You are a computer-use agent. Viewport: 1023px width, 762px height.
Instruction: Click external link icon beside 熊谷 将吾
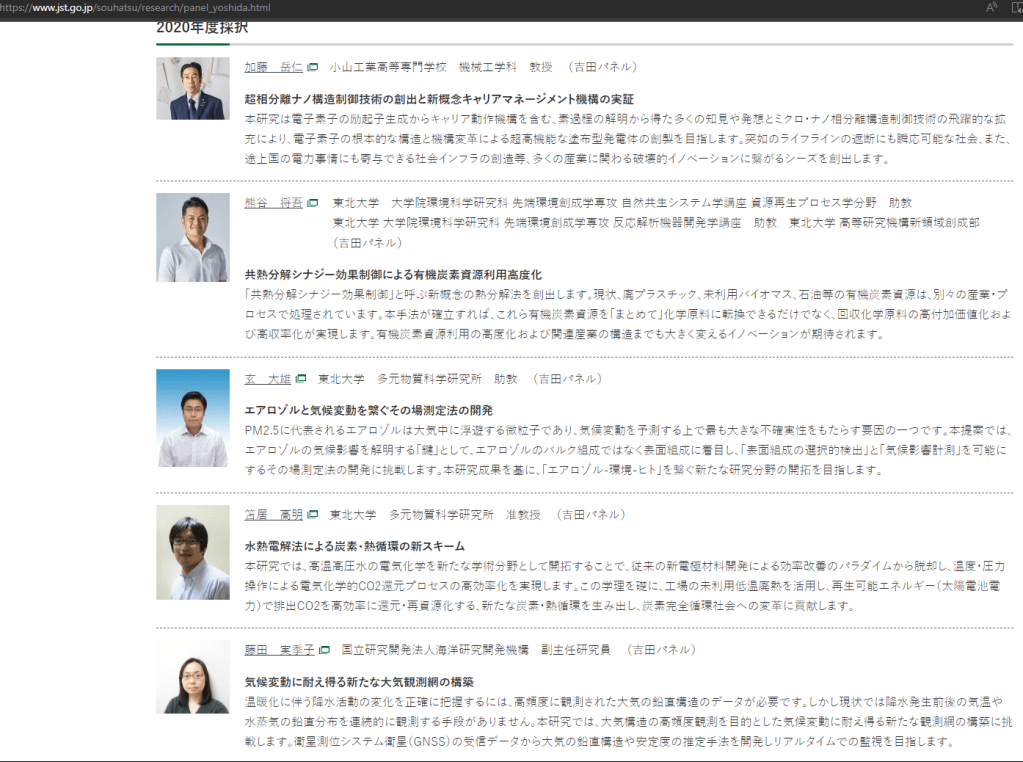point(312,203)
